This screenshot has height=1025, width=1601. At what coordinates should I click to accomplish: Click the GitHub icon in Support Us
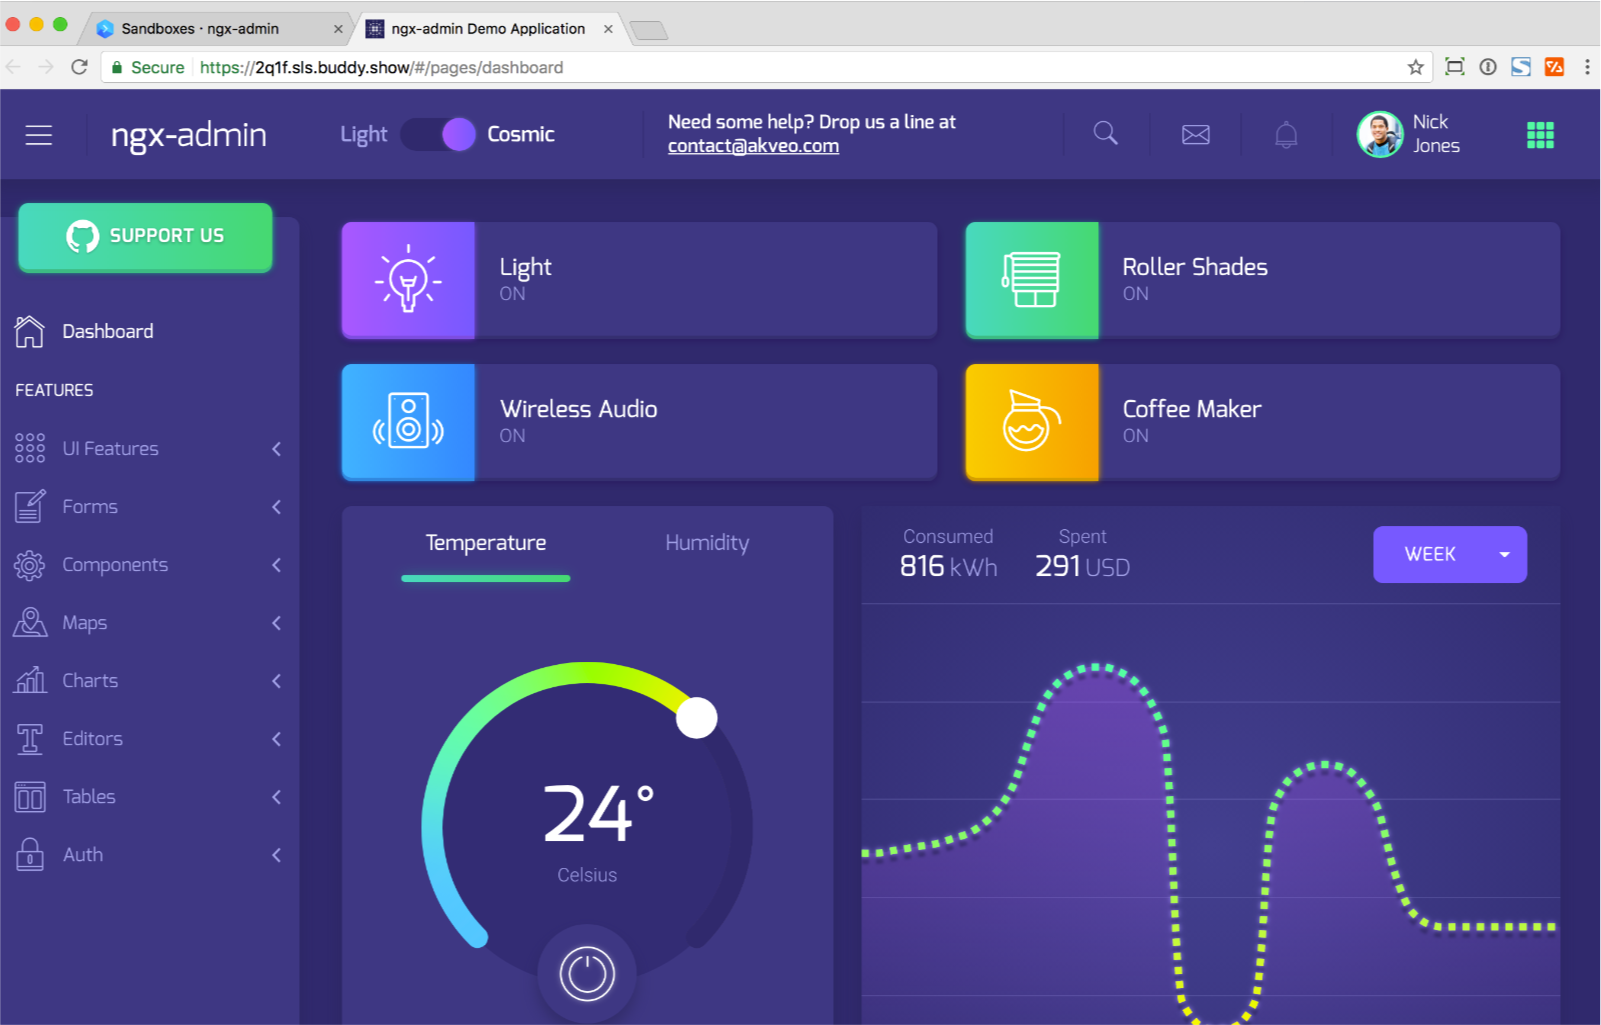point(82,236)
